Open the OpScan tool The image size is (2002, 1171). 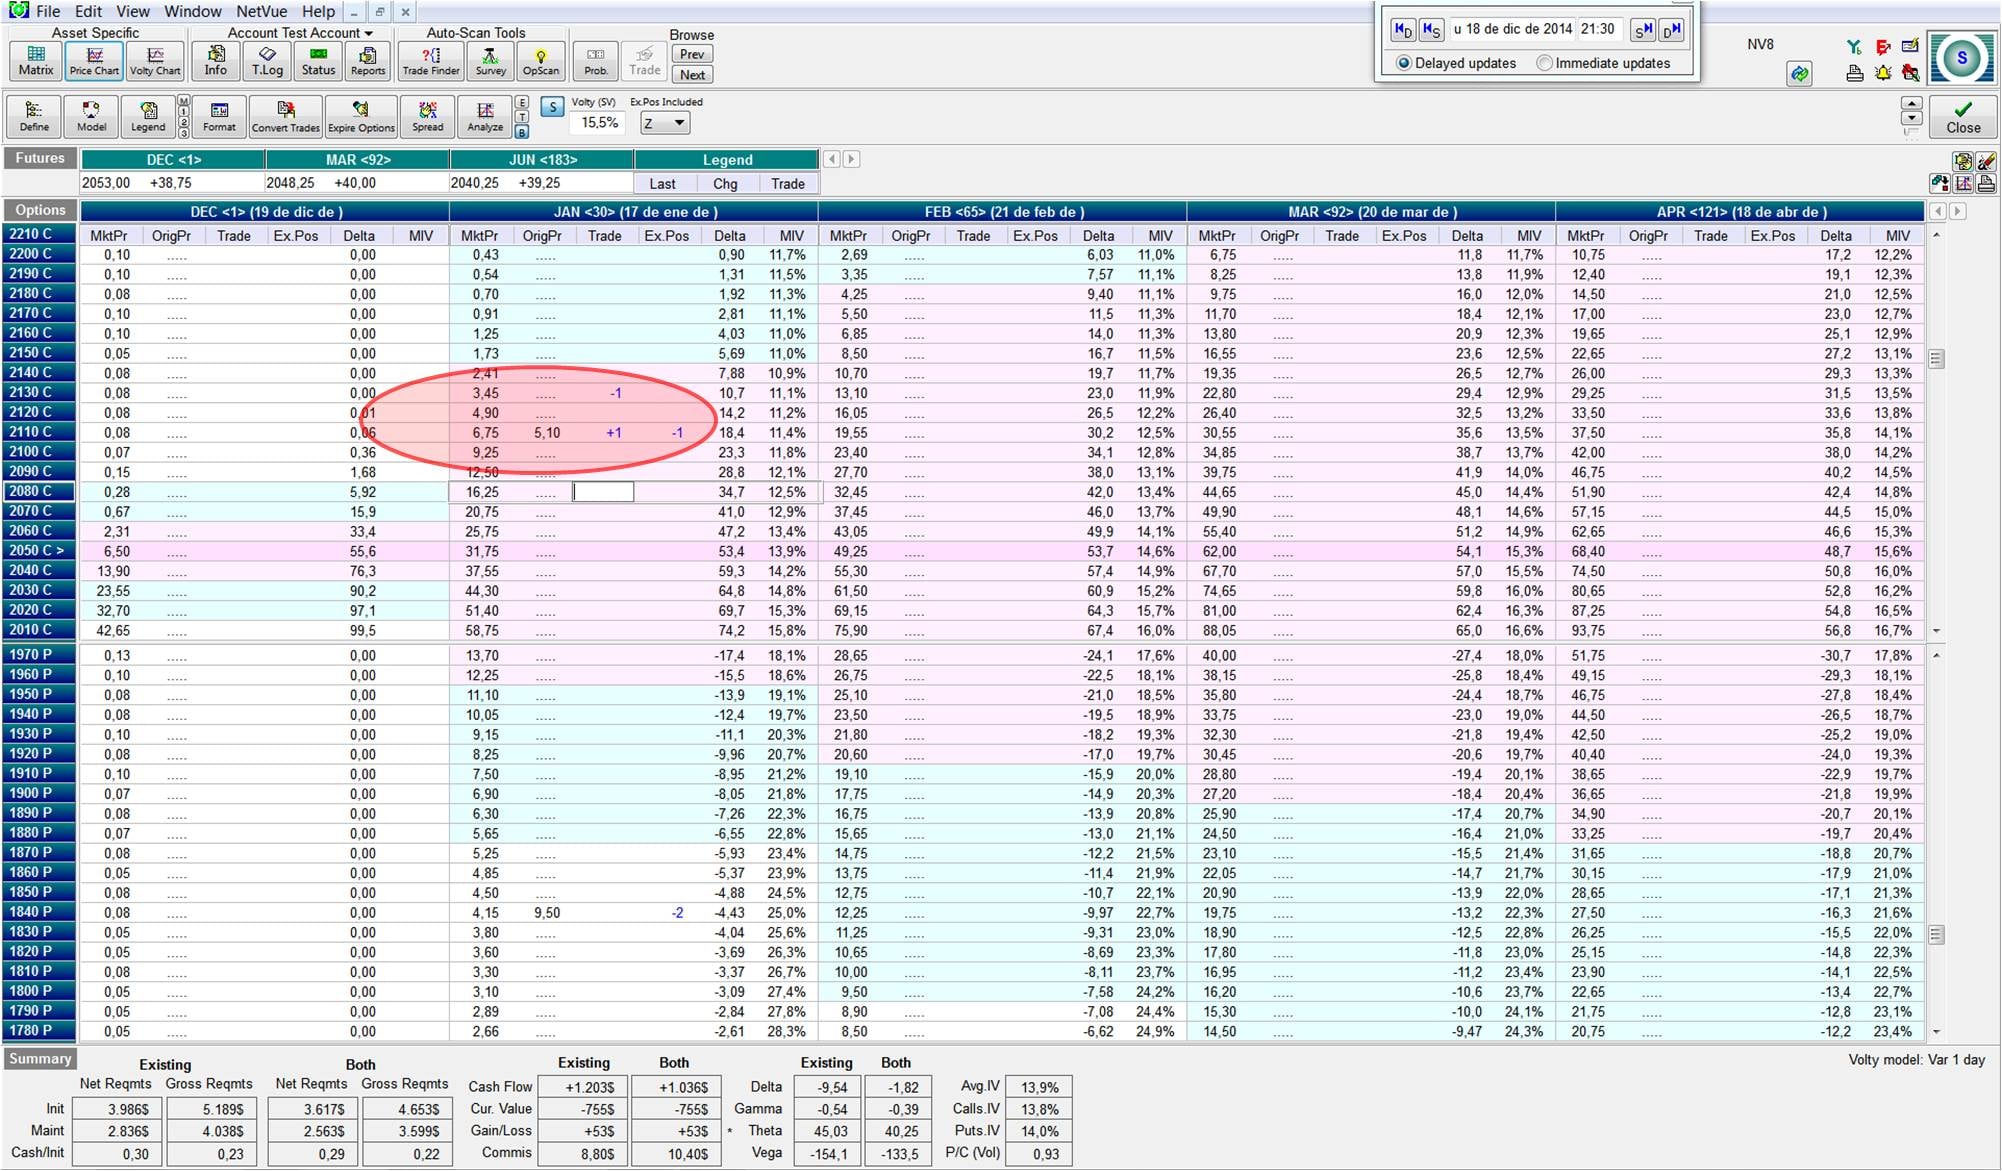tap(540, 60)
